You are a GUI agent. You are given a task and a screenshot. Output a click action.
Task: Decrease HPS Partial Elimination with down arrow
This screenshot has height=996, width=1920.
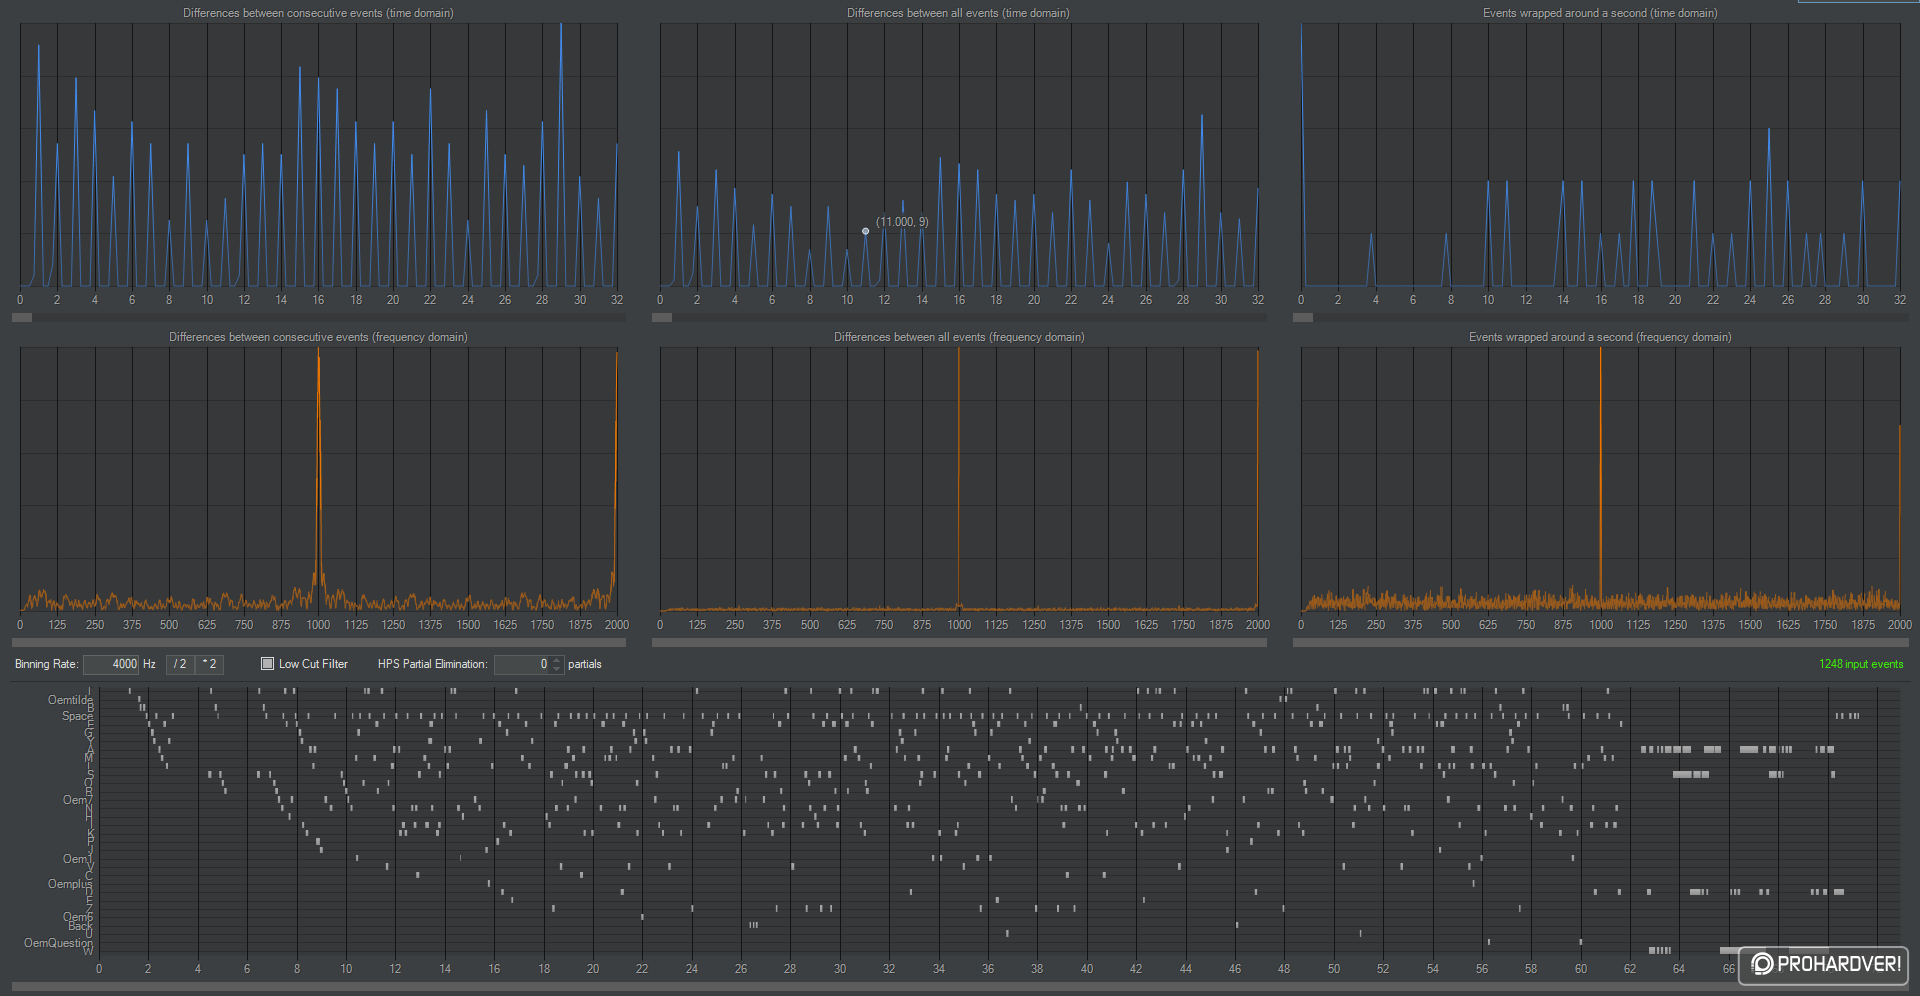(x=557, y=669)
